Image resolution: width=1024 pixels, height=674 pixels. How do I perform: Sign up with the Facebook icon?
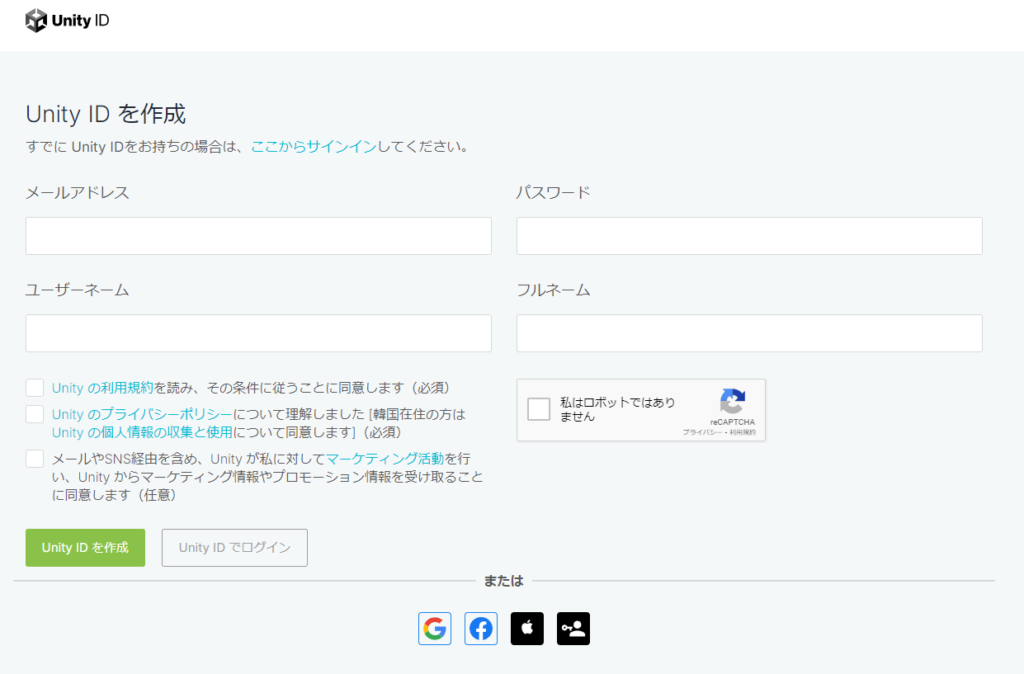tap(481, 628)
